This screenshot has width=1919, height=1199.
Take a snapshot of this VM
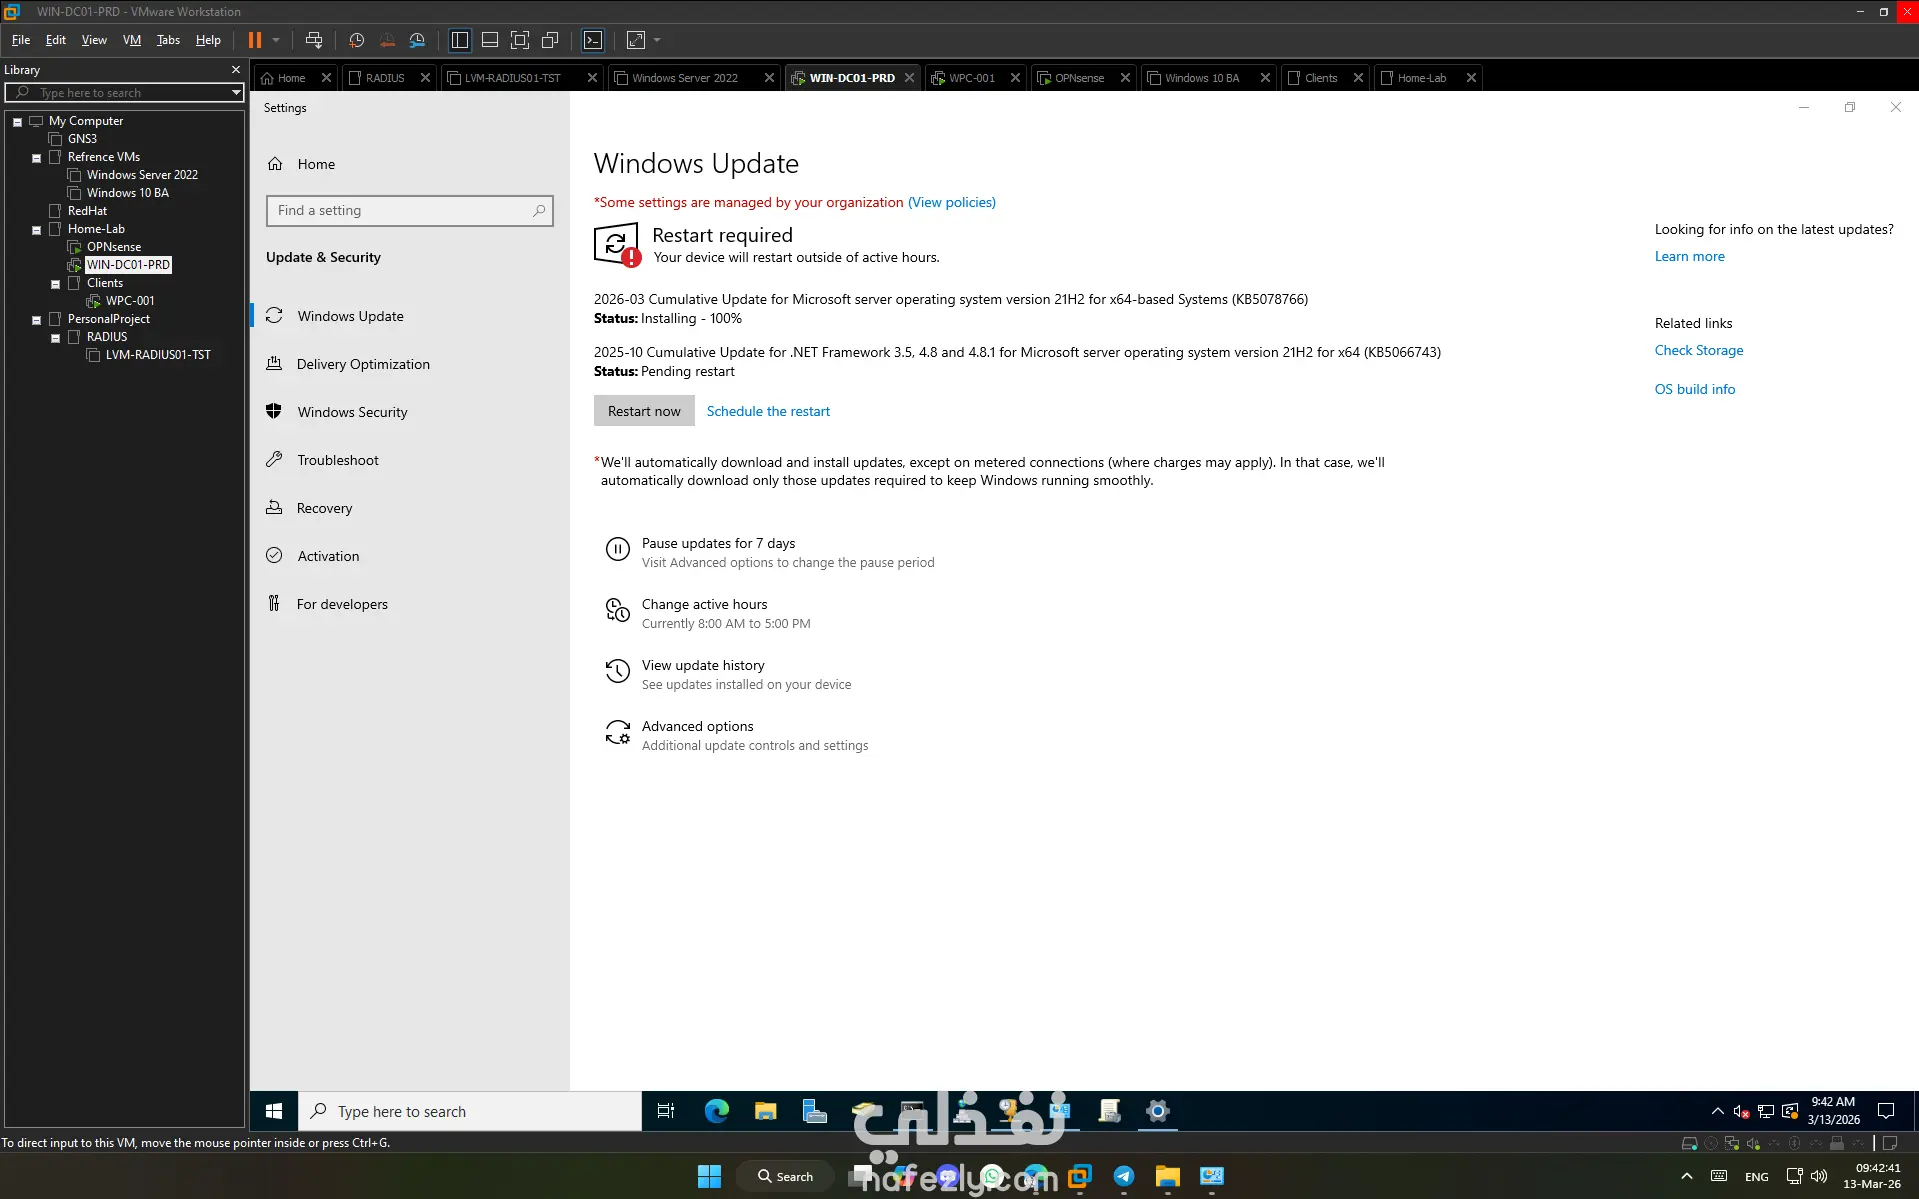(356, 40)
